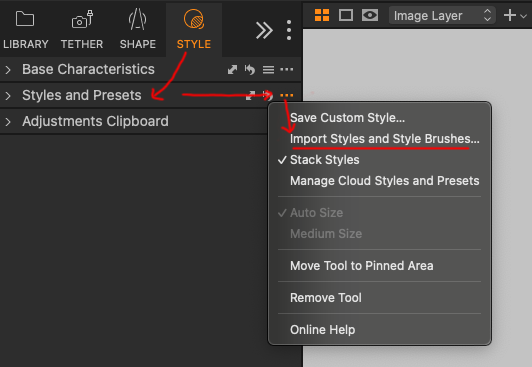Expand the Base Characteristics panel
532x367 pixels.
tap(8, 70)
